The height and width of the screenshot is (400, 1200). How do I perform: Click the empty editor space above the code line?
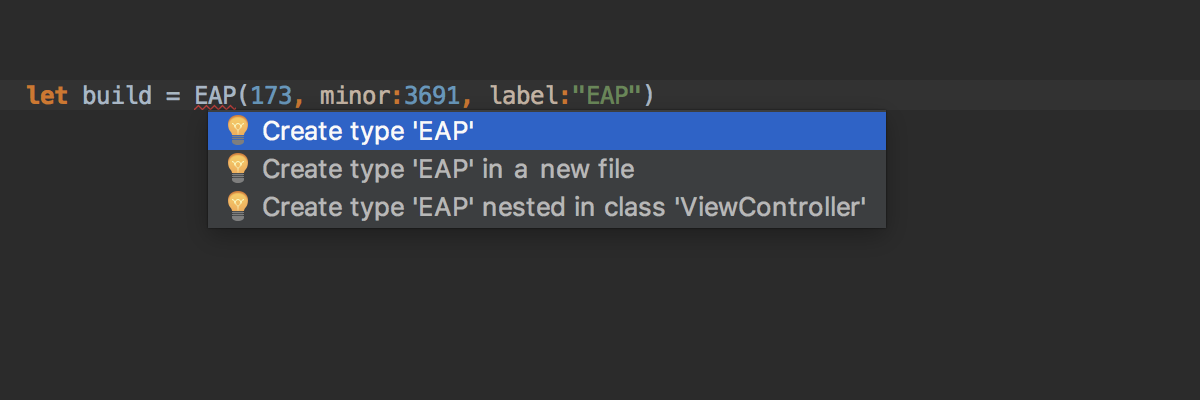click(x=600, y=40)
